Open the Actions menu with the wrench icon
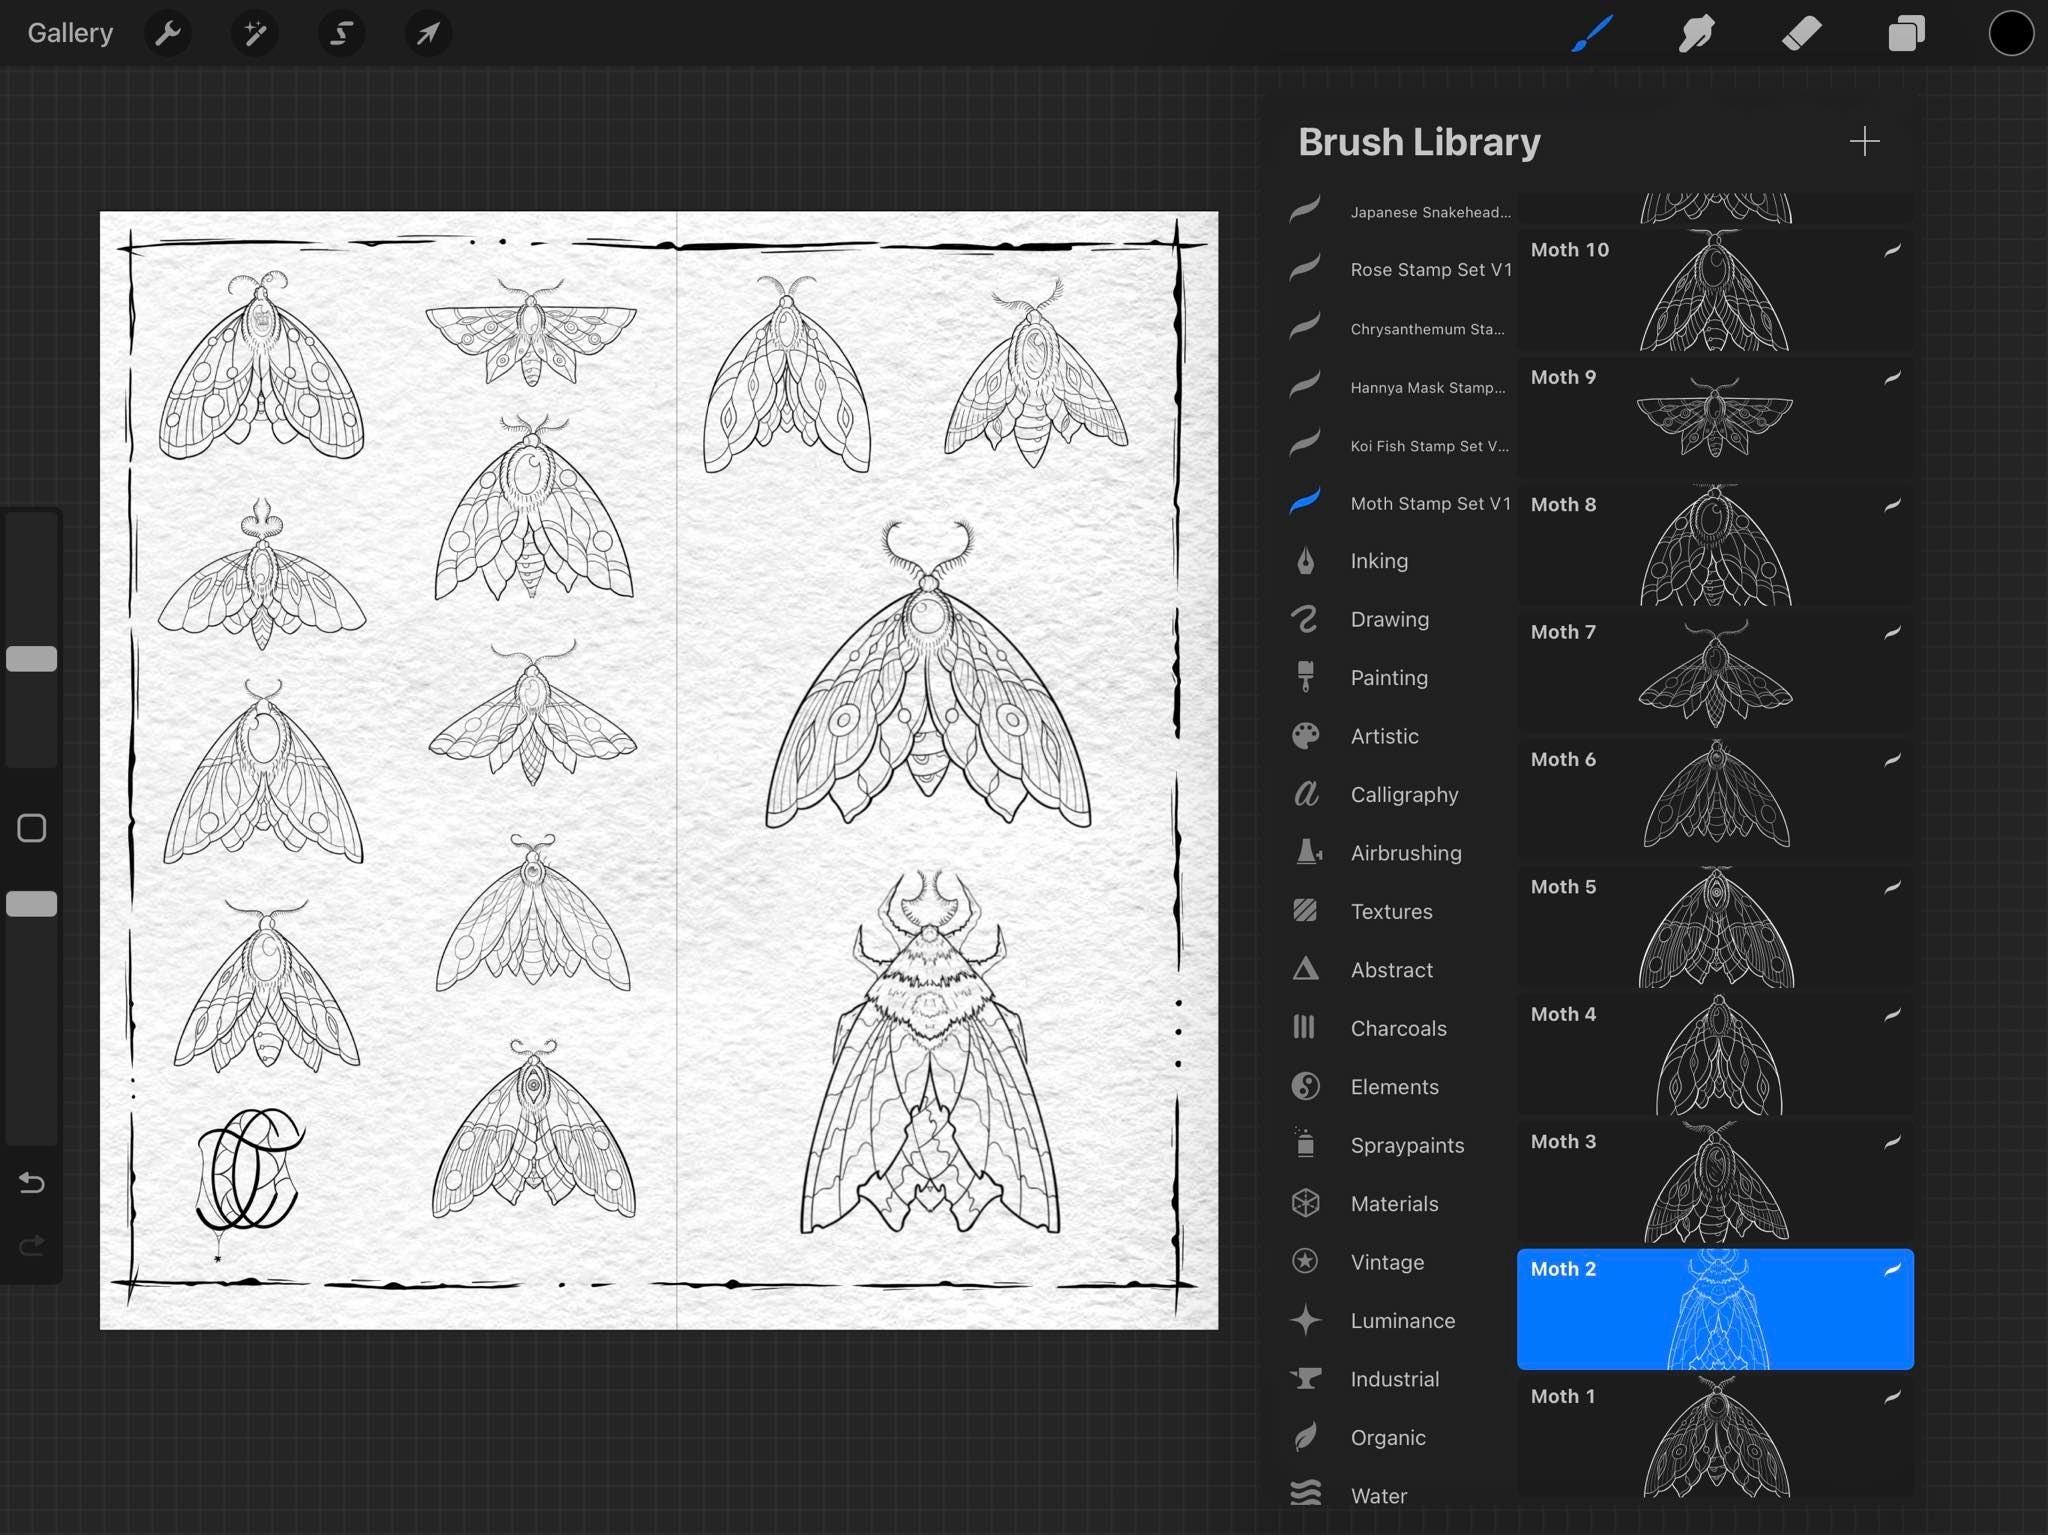Image resolution: width=2048 pixels, height=1535 pixels. click(168, 33)
